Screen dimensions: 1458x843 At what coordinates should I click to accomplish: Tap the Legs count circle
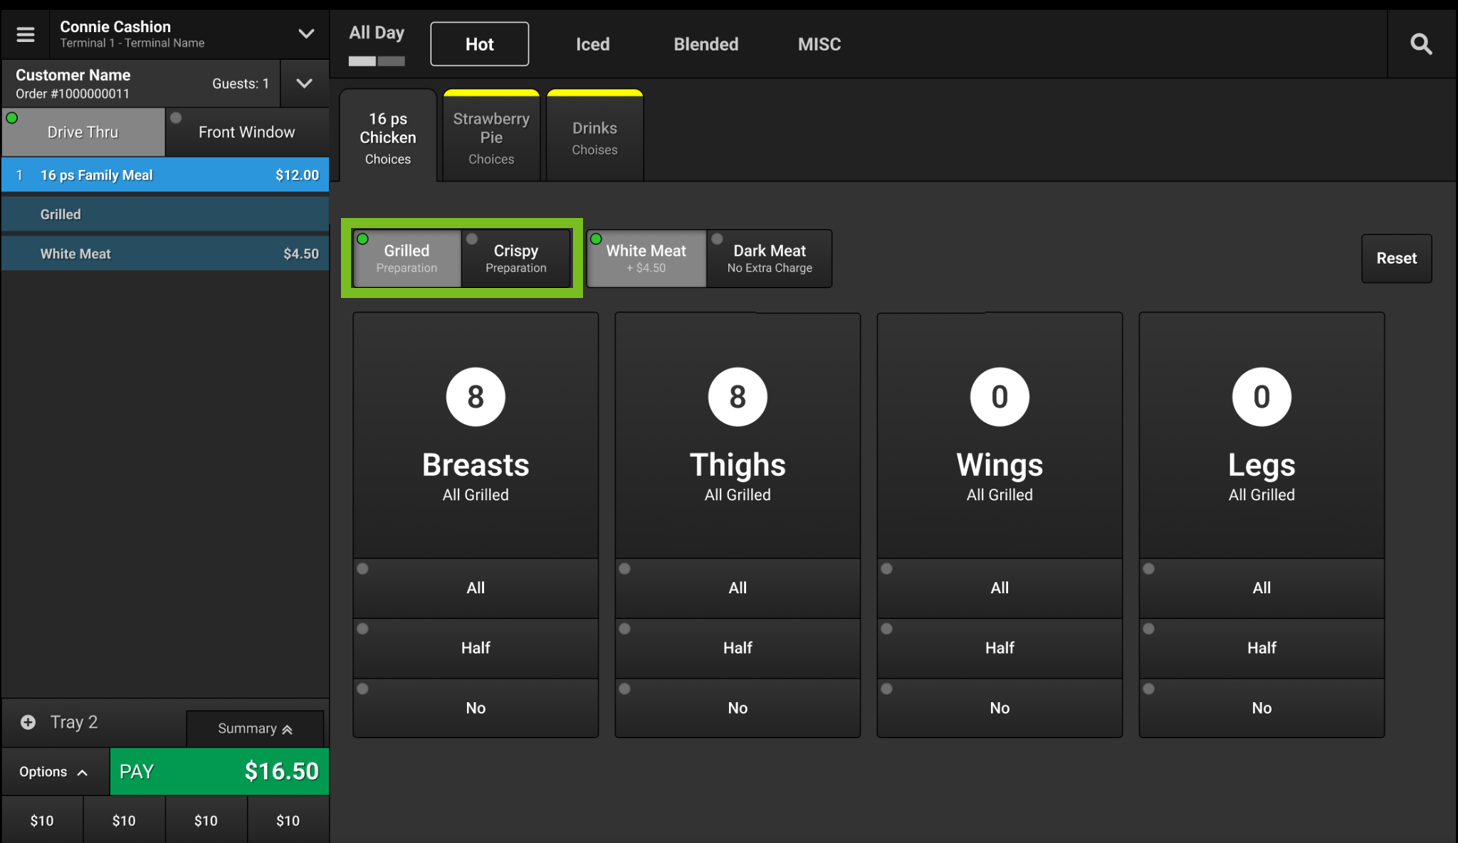point(1261,397)
